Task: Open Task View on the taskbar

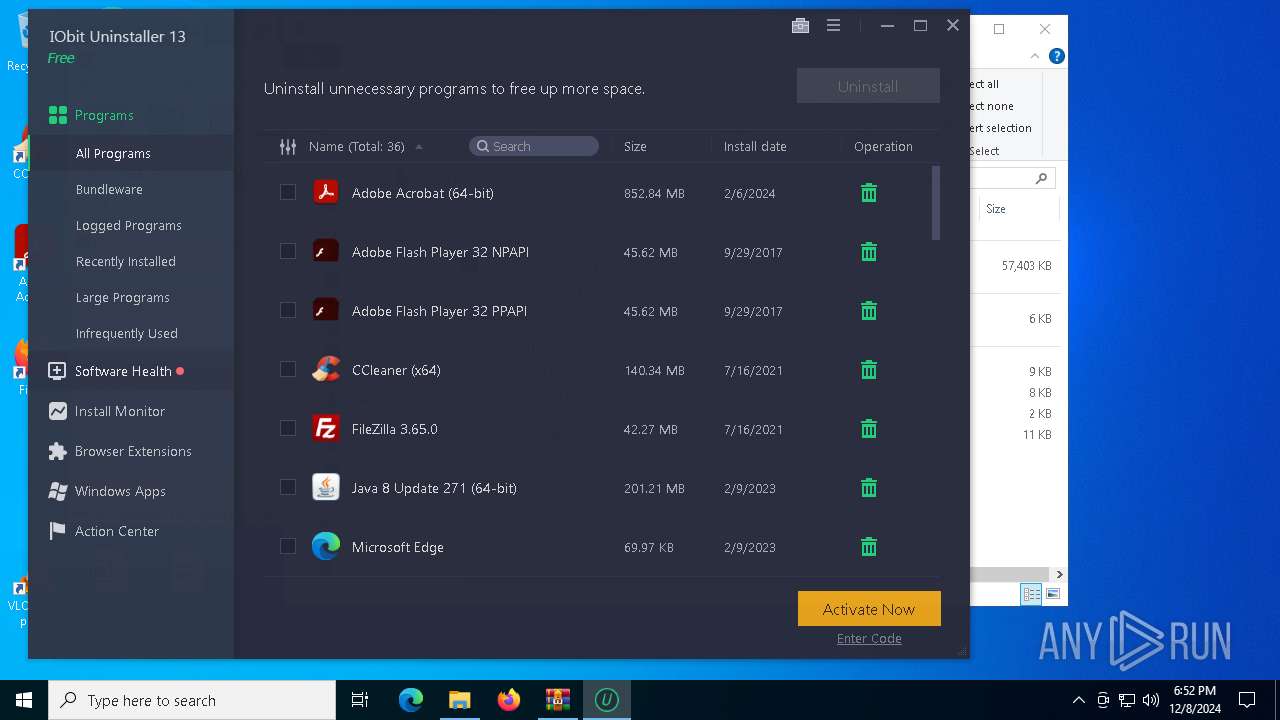Action: coord(360,700)
